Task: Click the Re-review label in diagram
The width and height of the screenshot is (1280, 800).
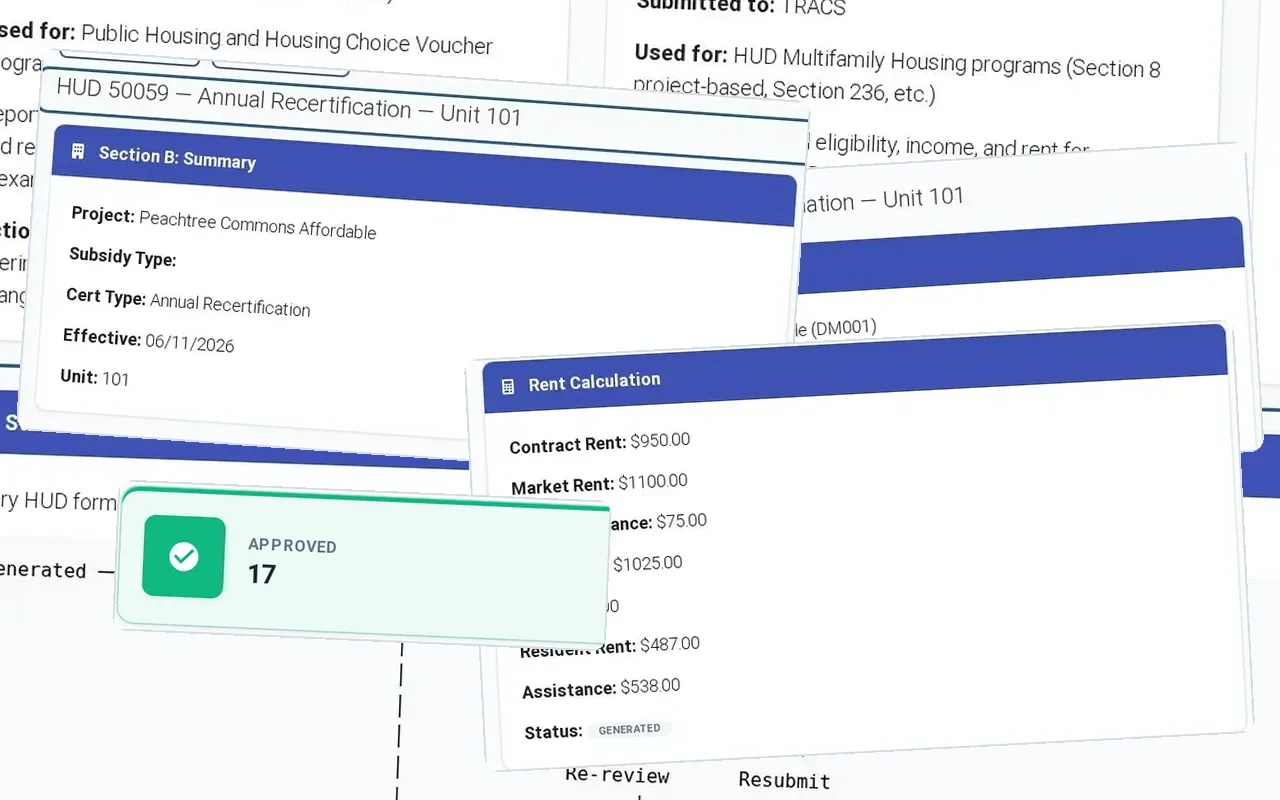Action: [x=617, y=775]
